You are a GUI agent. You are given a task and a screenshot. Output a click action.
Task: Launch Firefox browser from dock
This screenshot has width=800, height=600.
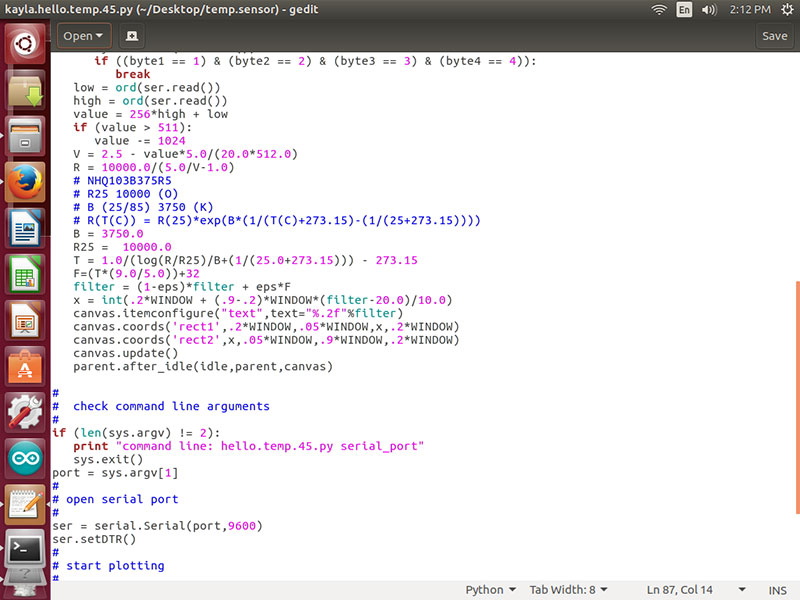tap(24, 182)
